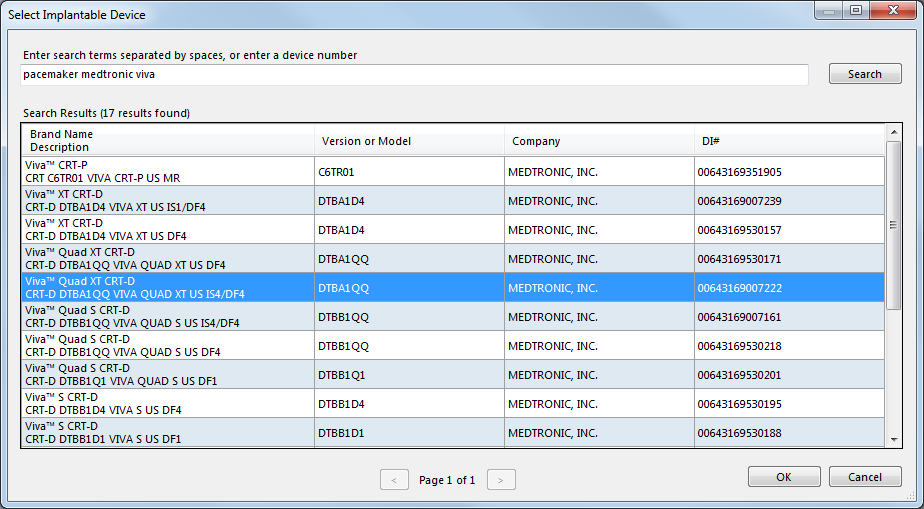Maximize the Select Implantable Device window
This screenshot has height=509, width=924.
pyautogui.click(x=856, y=11)
